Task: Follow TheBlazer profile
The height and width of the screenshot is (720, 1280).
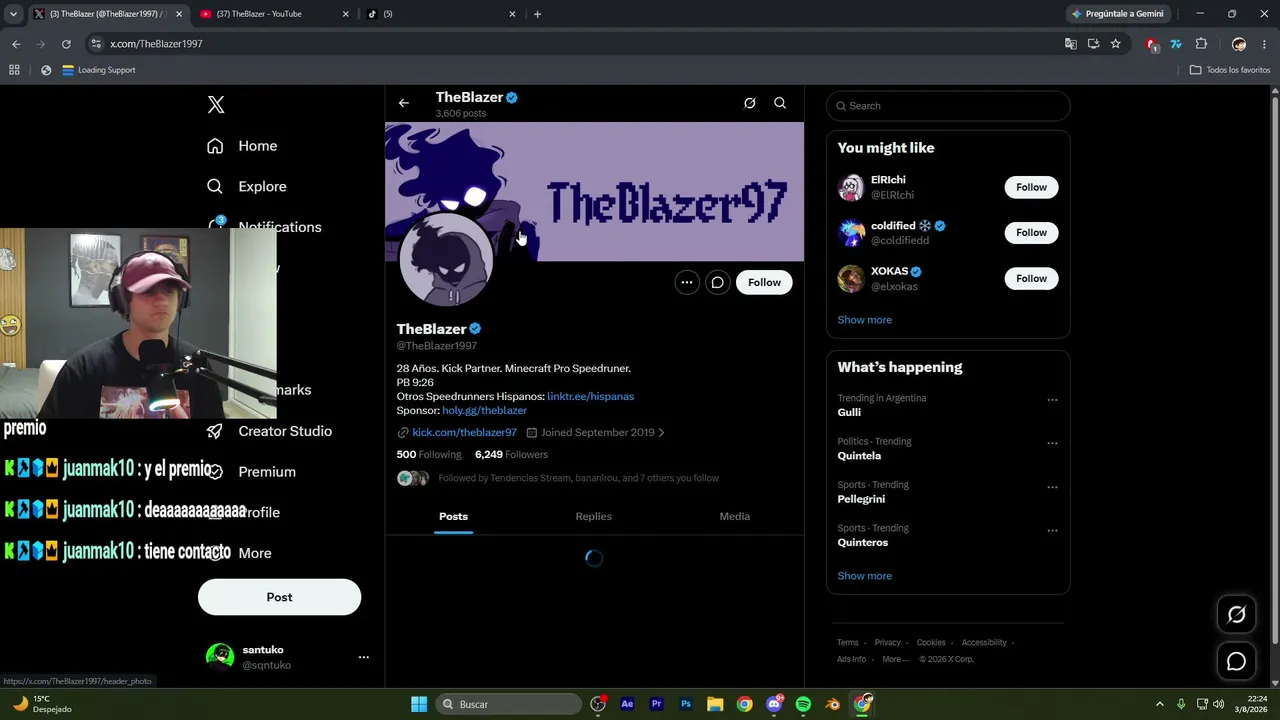Action: 764,282
